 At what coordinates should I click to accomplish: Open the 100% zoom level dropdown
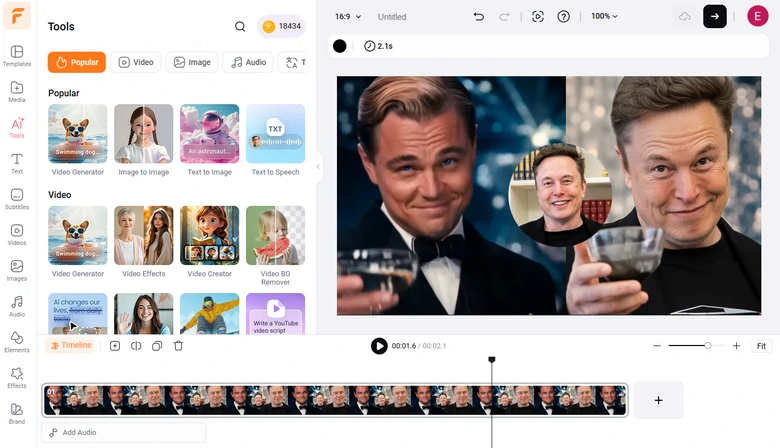tap(604, 17)
